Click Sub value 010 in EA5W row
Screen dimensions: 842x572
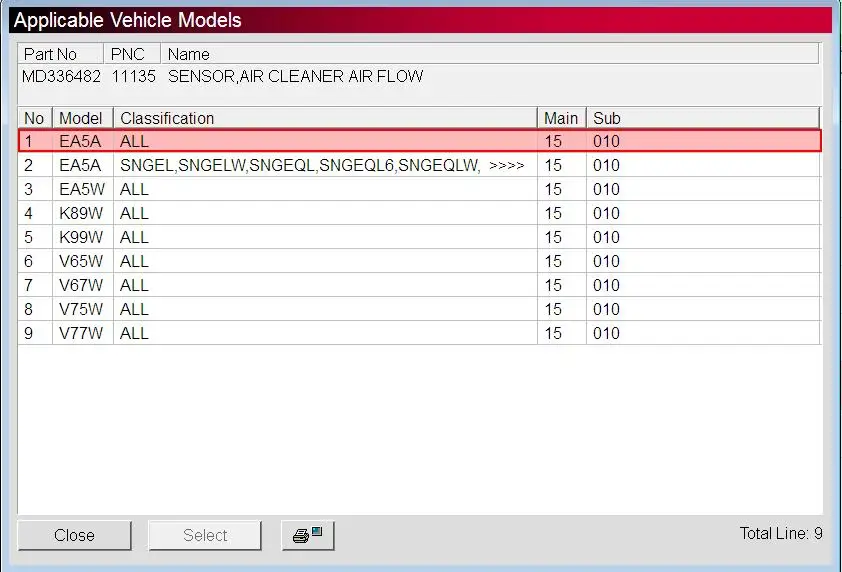point(606,189)
